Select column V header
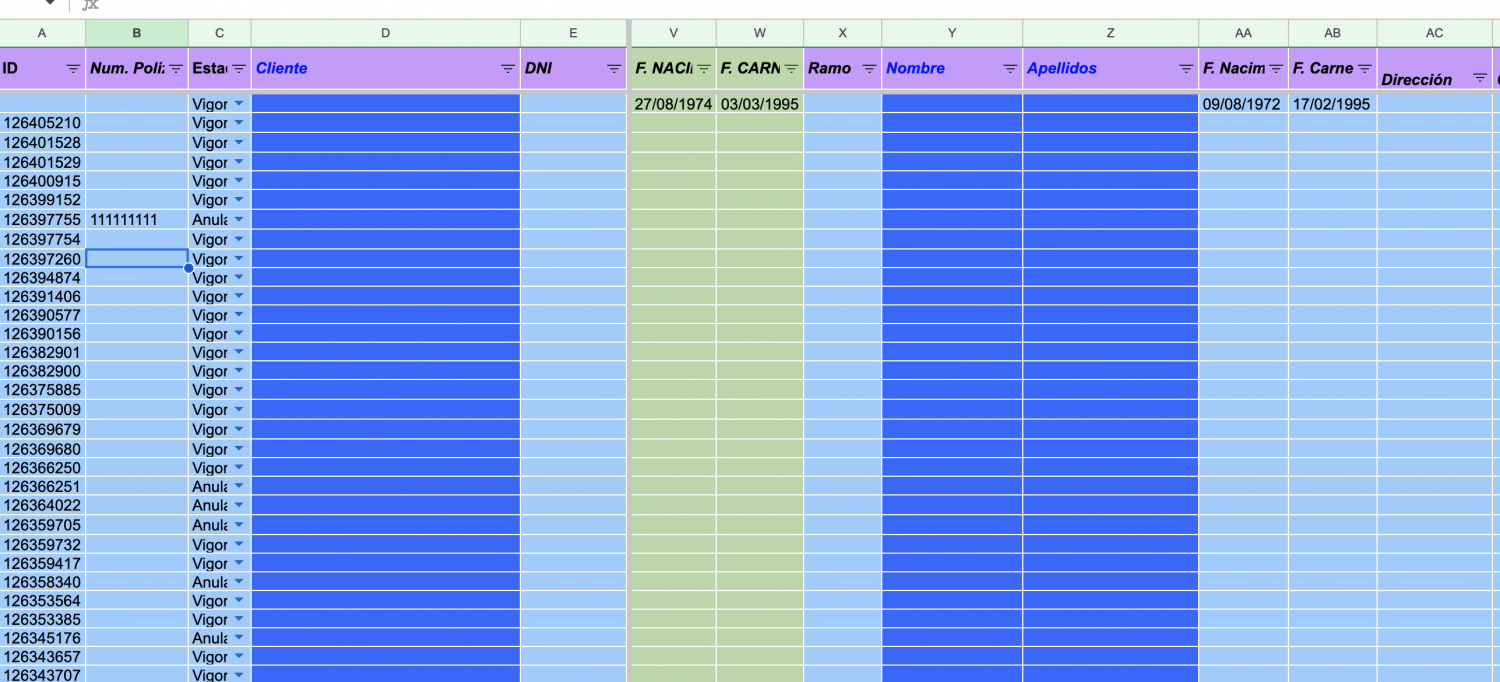 [x=673, y=33]
